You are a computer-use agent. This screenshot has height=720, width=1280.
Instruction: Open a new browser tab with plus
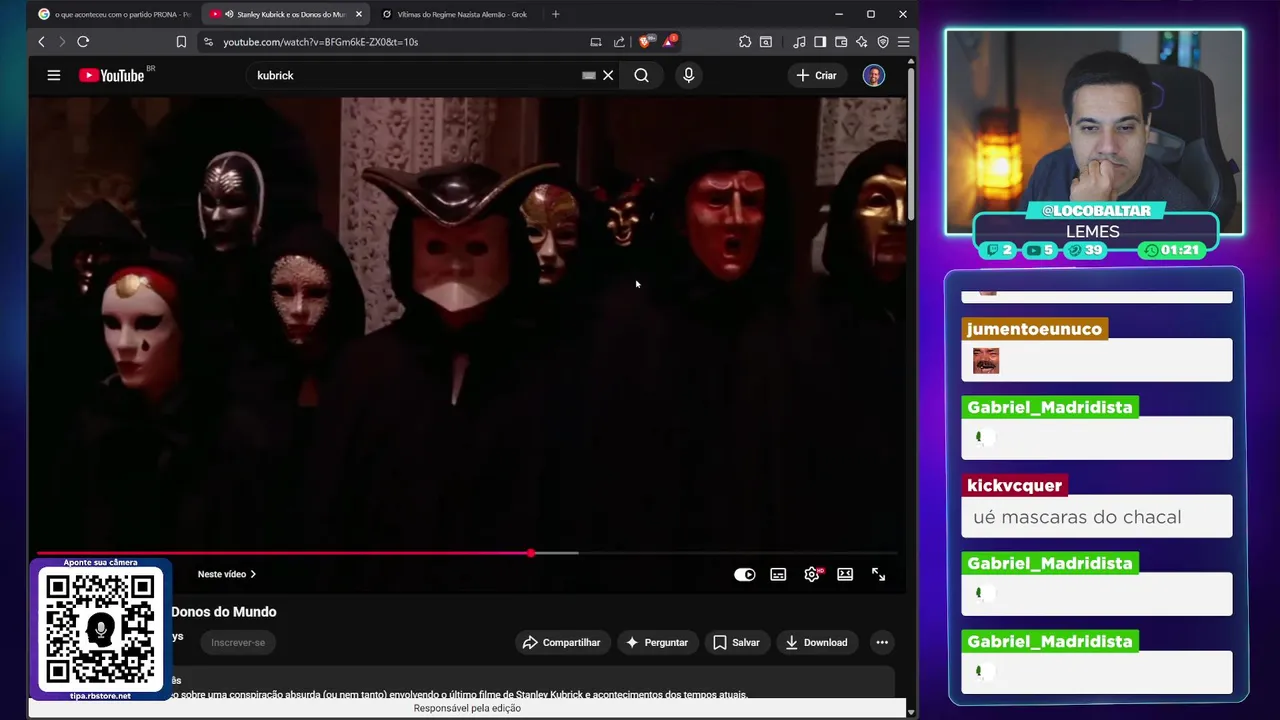pos(556,14)
